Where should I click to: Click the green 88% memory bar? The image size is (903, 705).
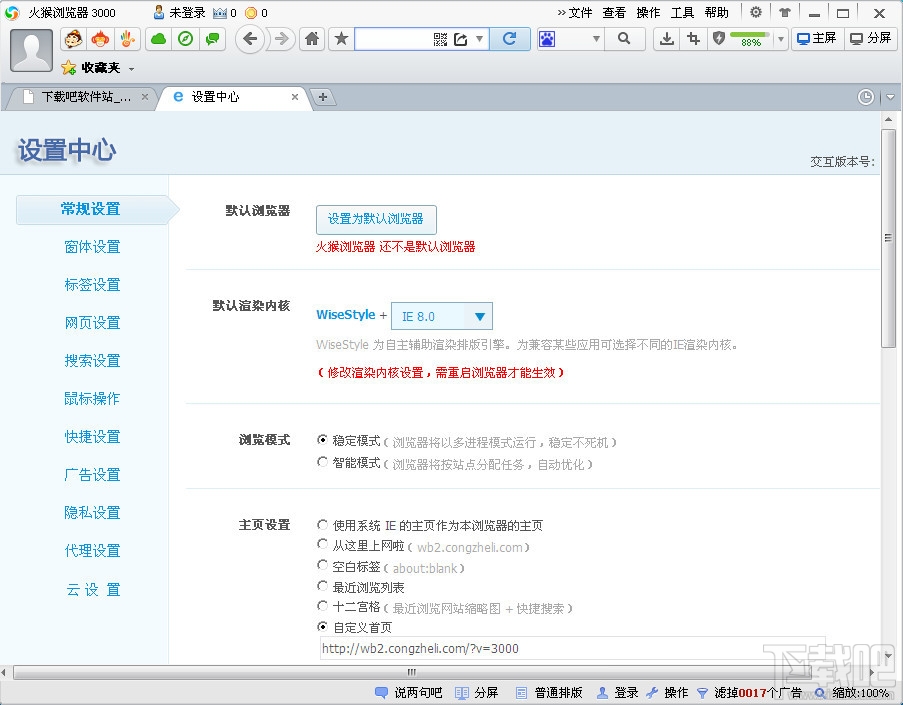[x=750, y=39]
